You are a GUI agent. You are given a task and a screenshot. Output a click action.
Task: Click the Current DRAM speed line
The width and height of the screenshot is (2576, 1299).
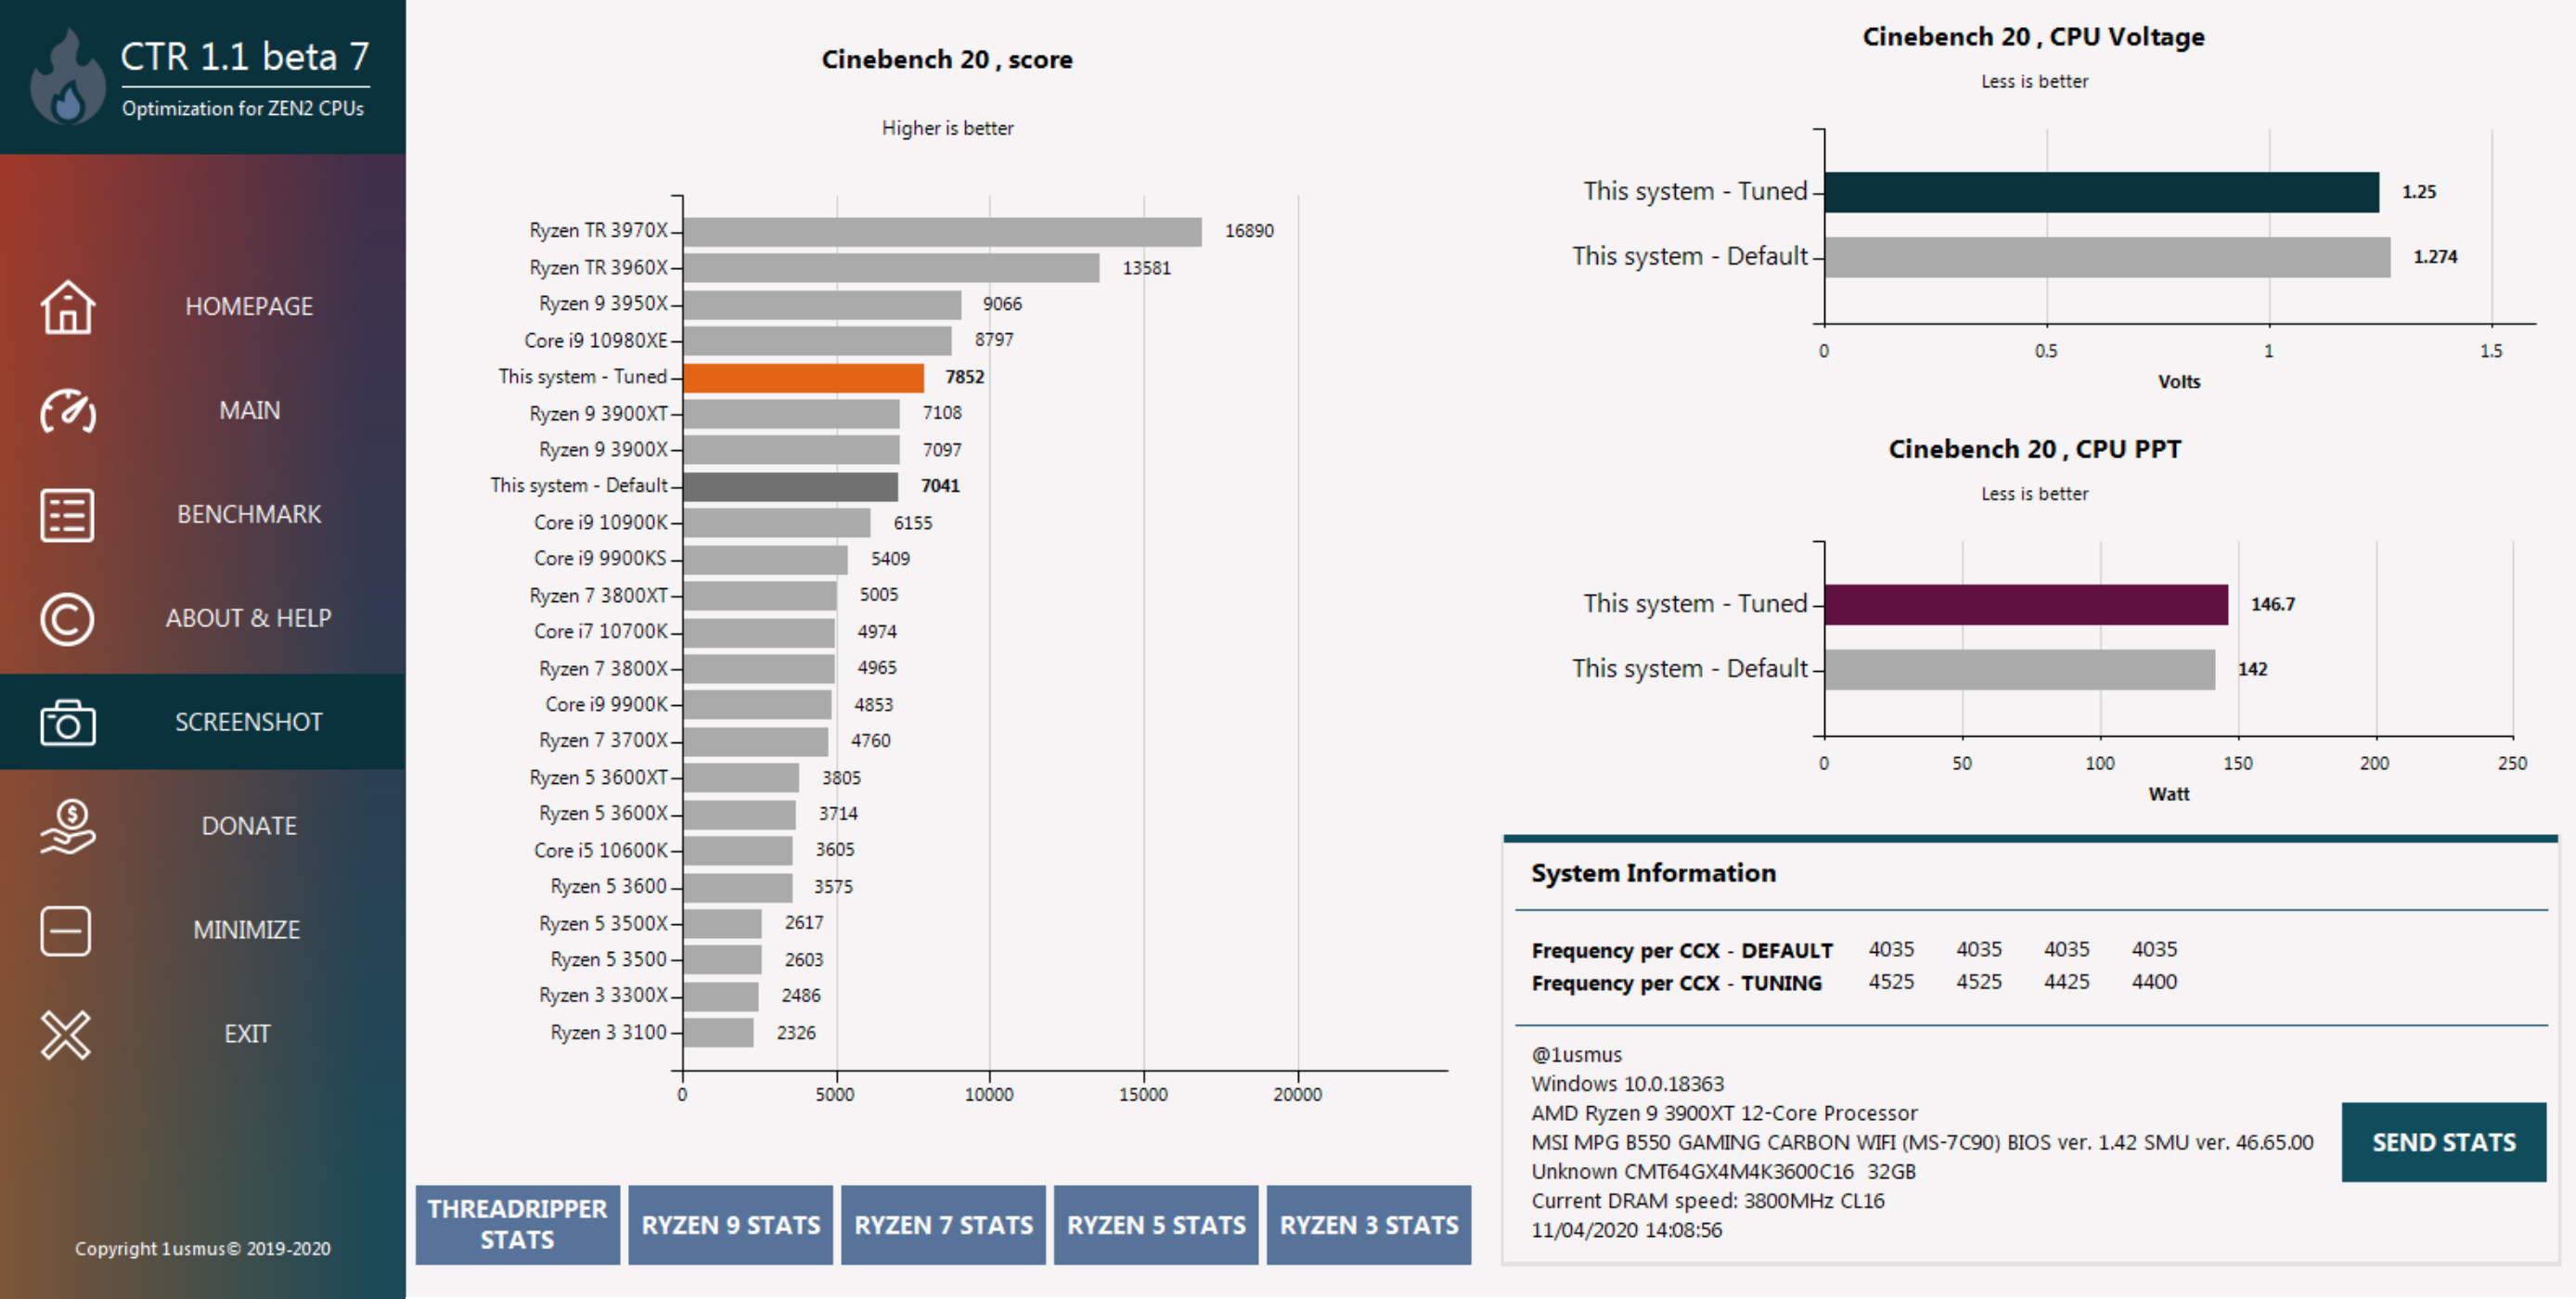[x=1707, y=1200]
